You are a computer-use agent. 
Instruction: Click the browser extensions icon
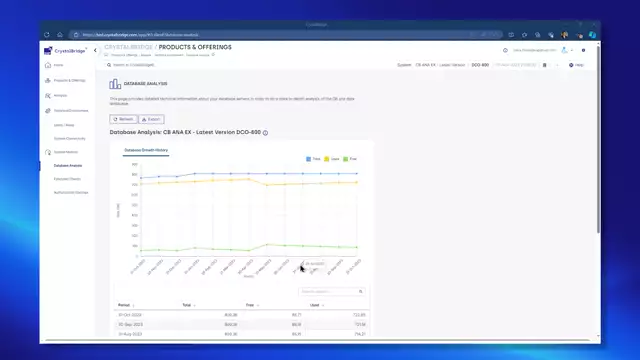point(551,35)
